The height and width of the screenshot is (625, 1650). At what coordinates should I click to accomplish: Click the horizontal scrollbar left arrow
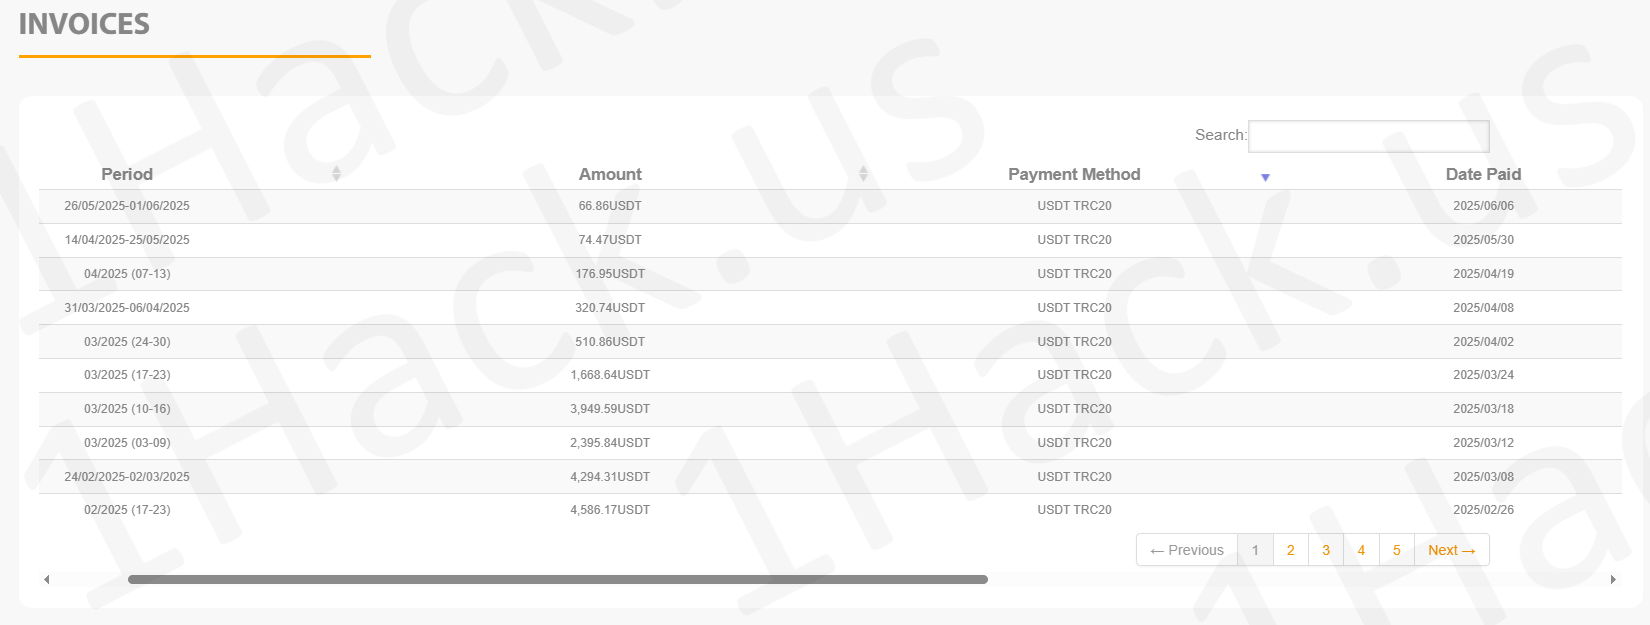(x=46, y=580)
